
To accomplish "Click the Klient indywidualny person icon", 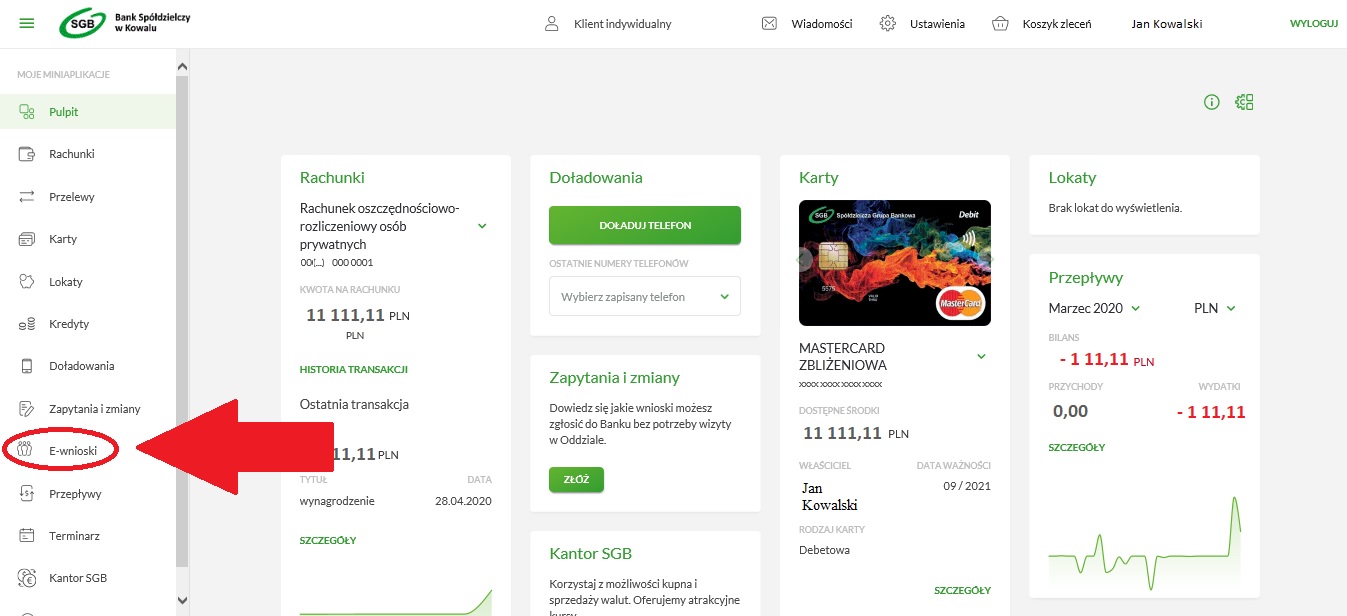I will pos(551,24).
